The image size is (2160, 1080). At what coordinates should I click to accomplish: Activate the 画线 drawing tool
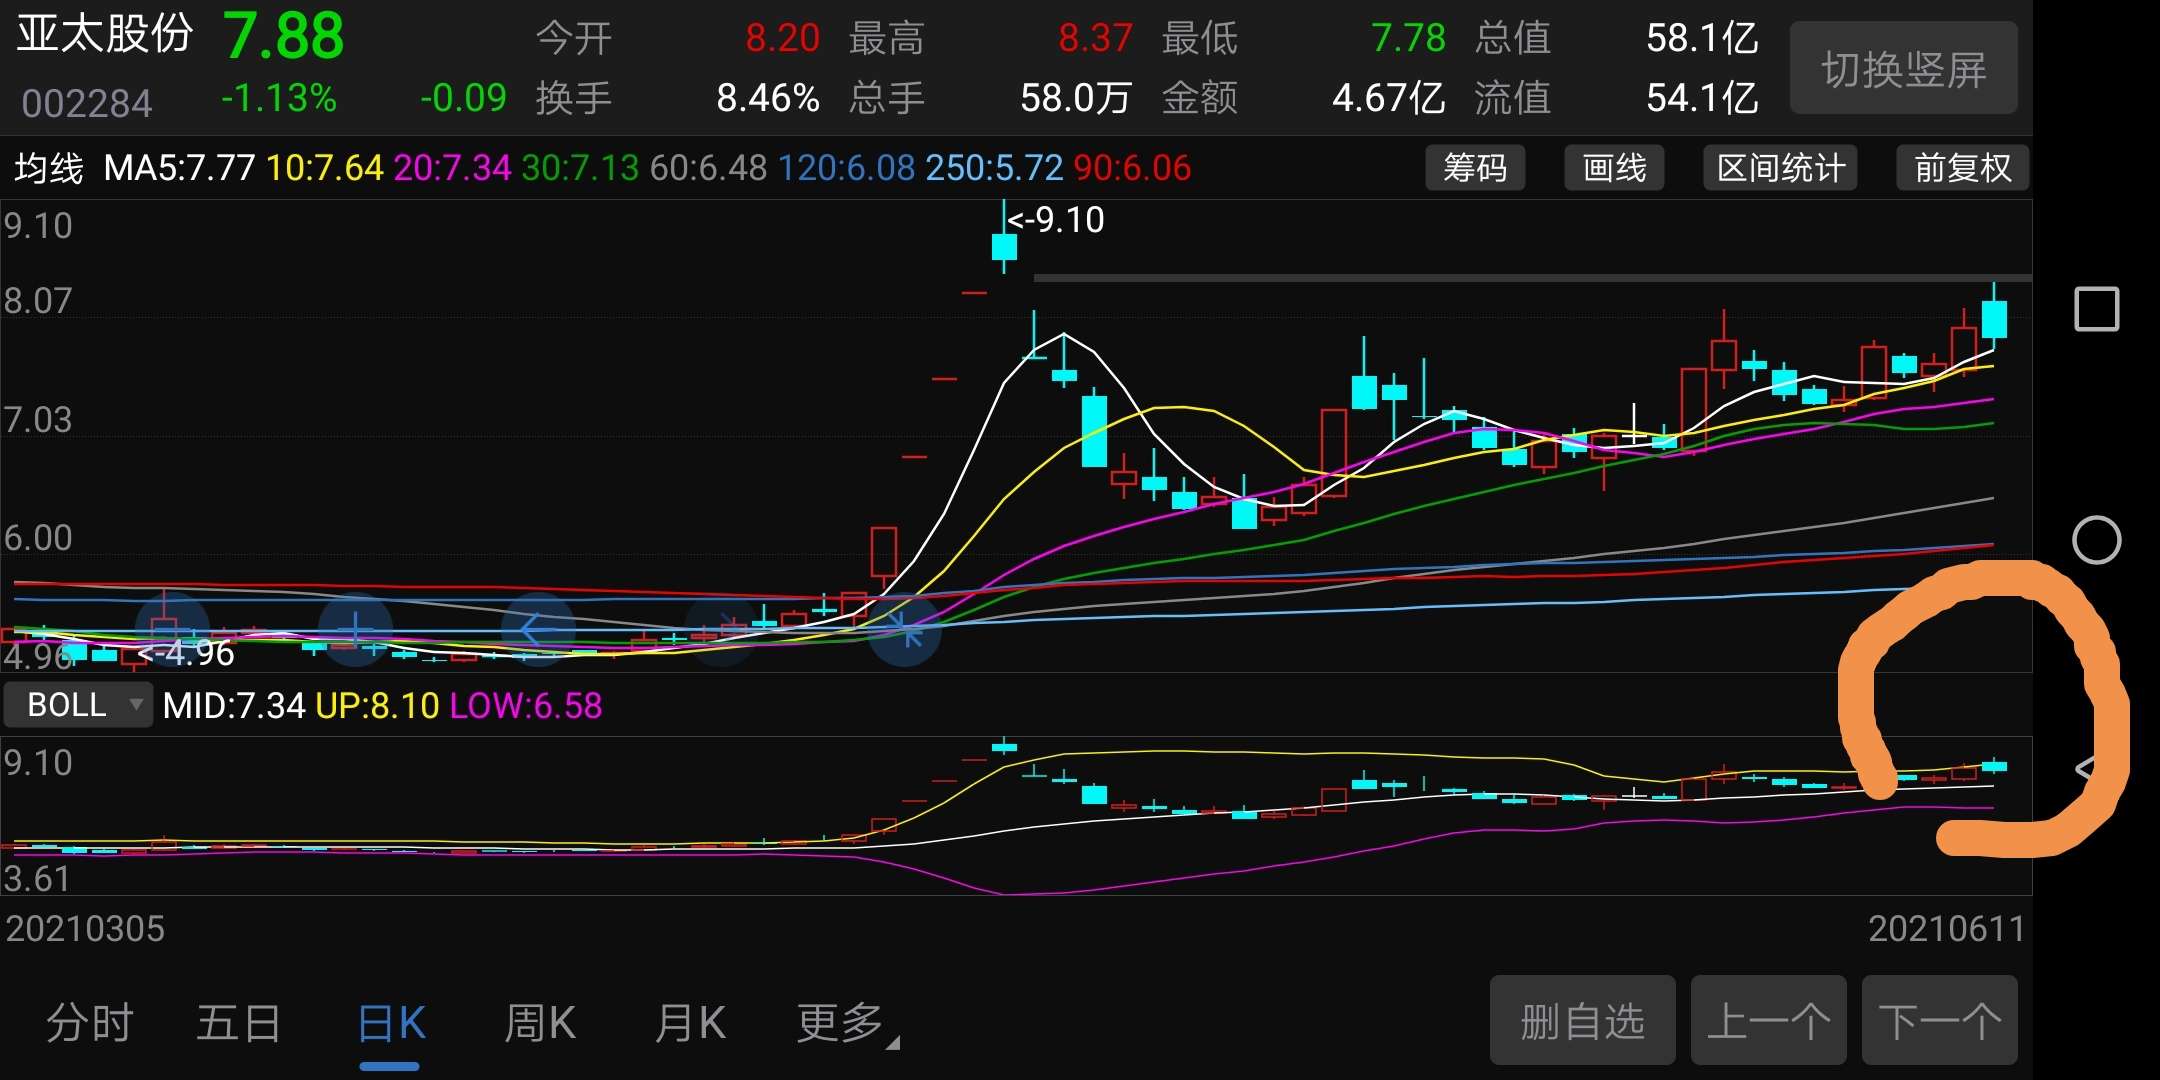click(1614, 167)
